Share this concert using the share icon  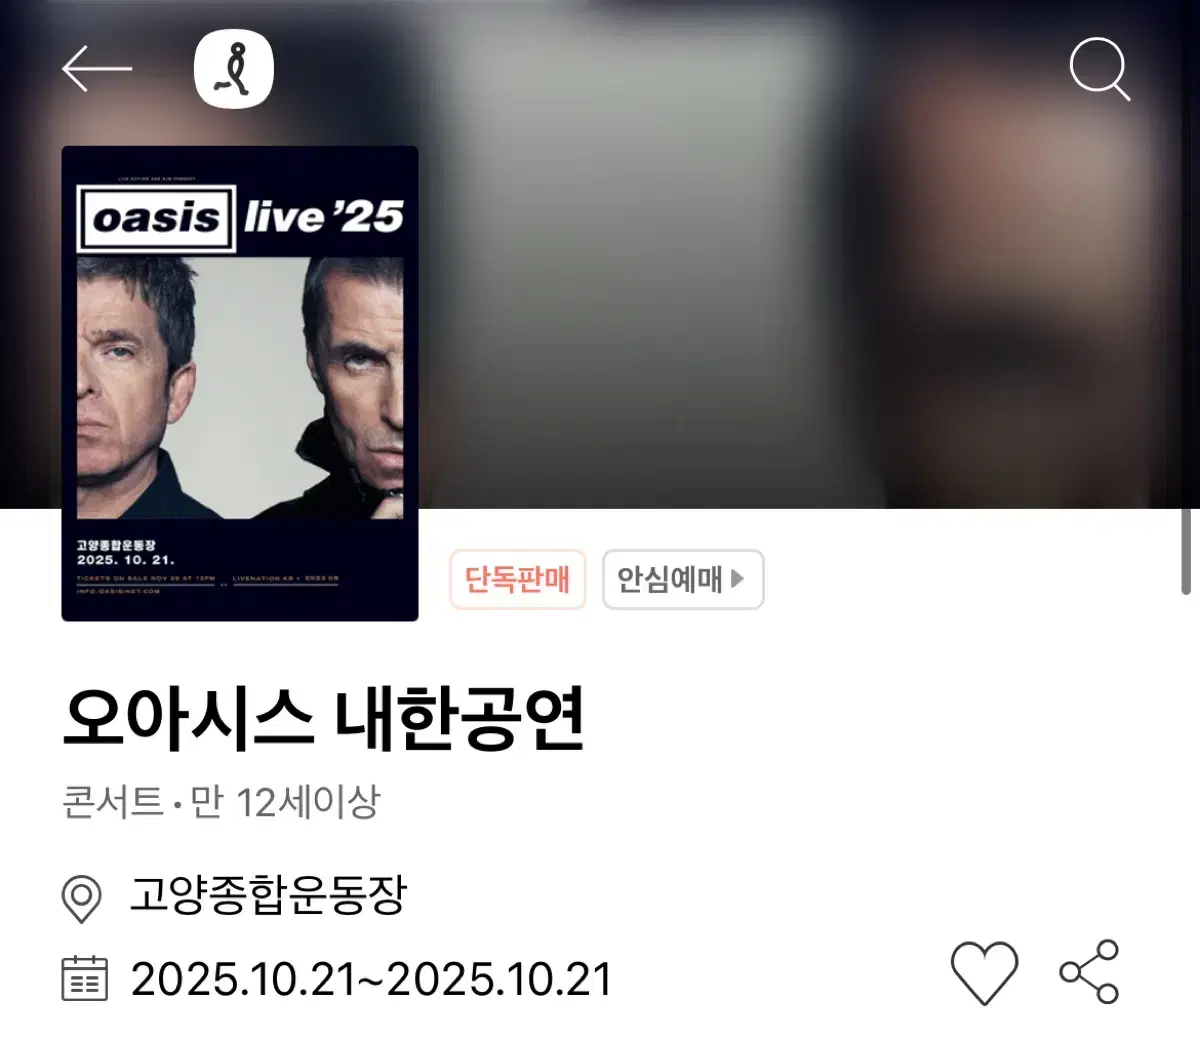(1089, 971)
